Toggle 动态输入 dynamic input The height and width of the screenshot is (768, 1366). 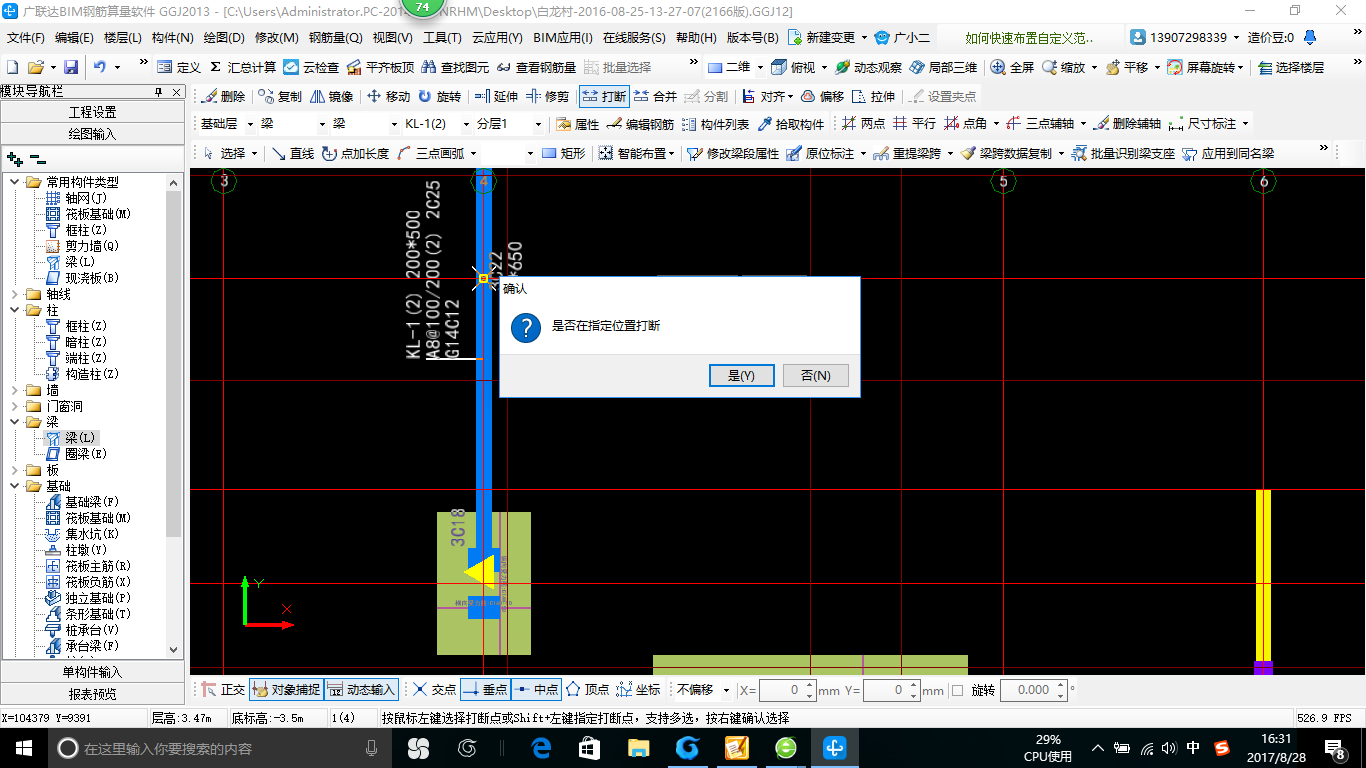tap(361, 689)
